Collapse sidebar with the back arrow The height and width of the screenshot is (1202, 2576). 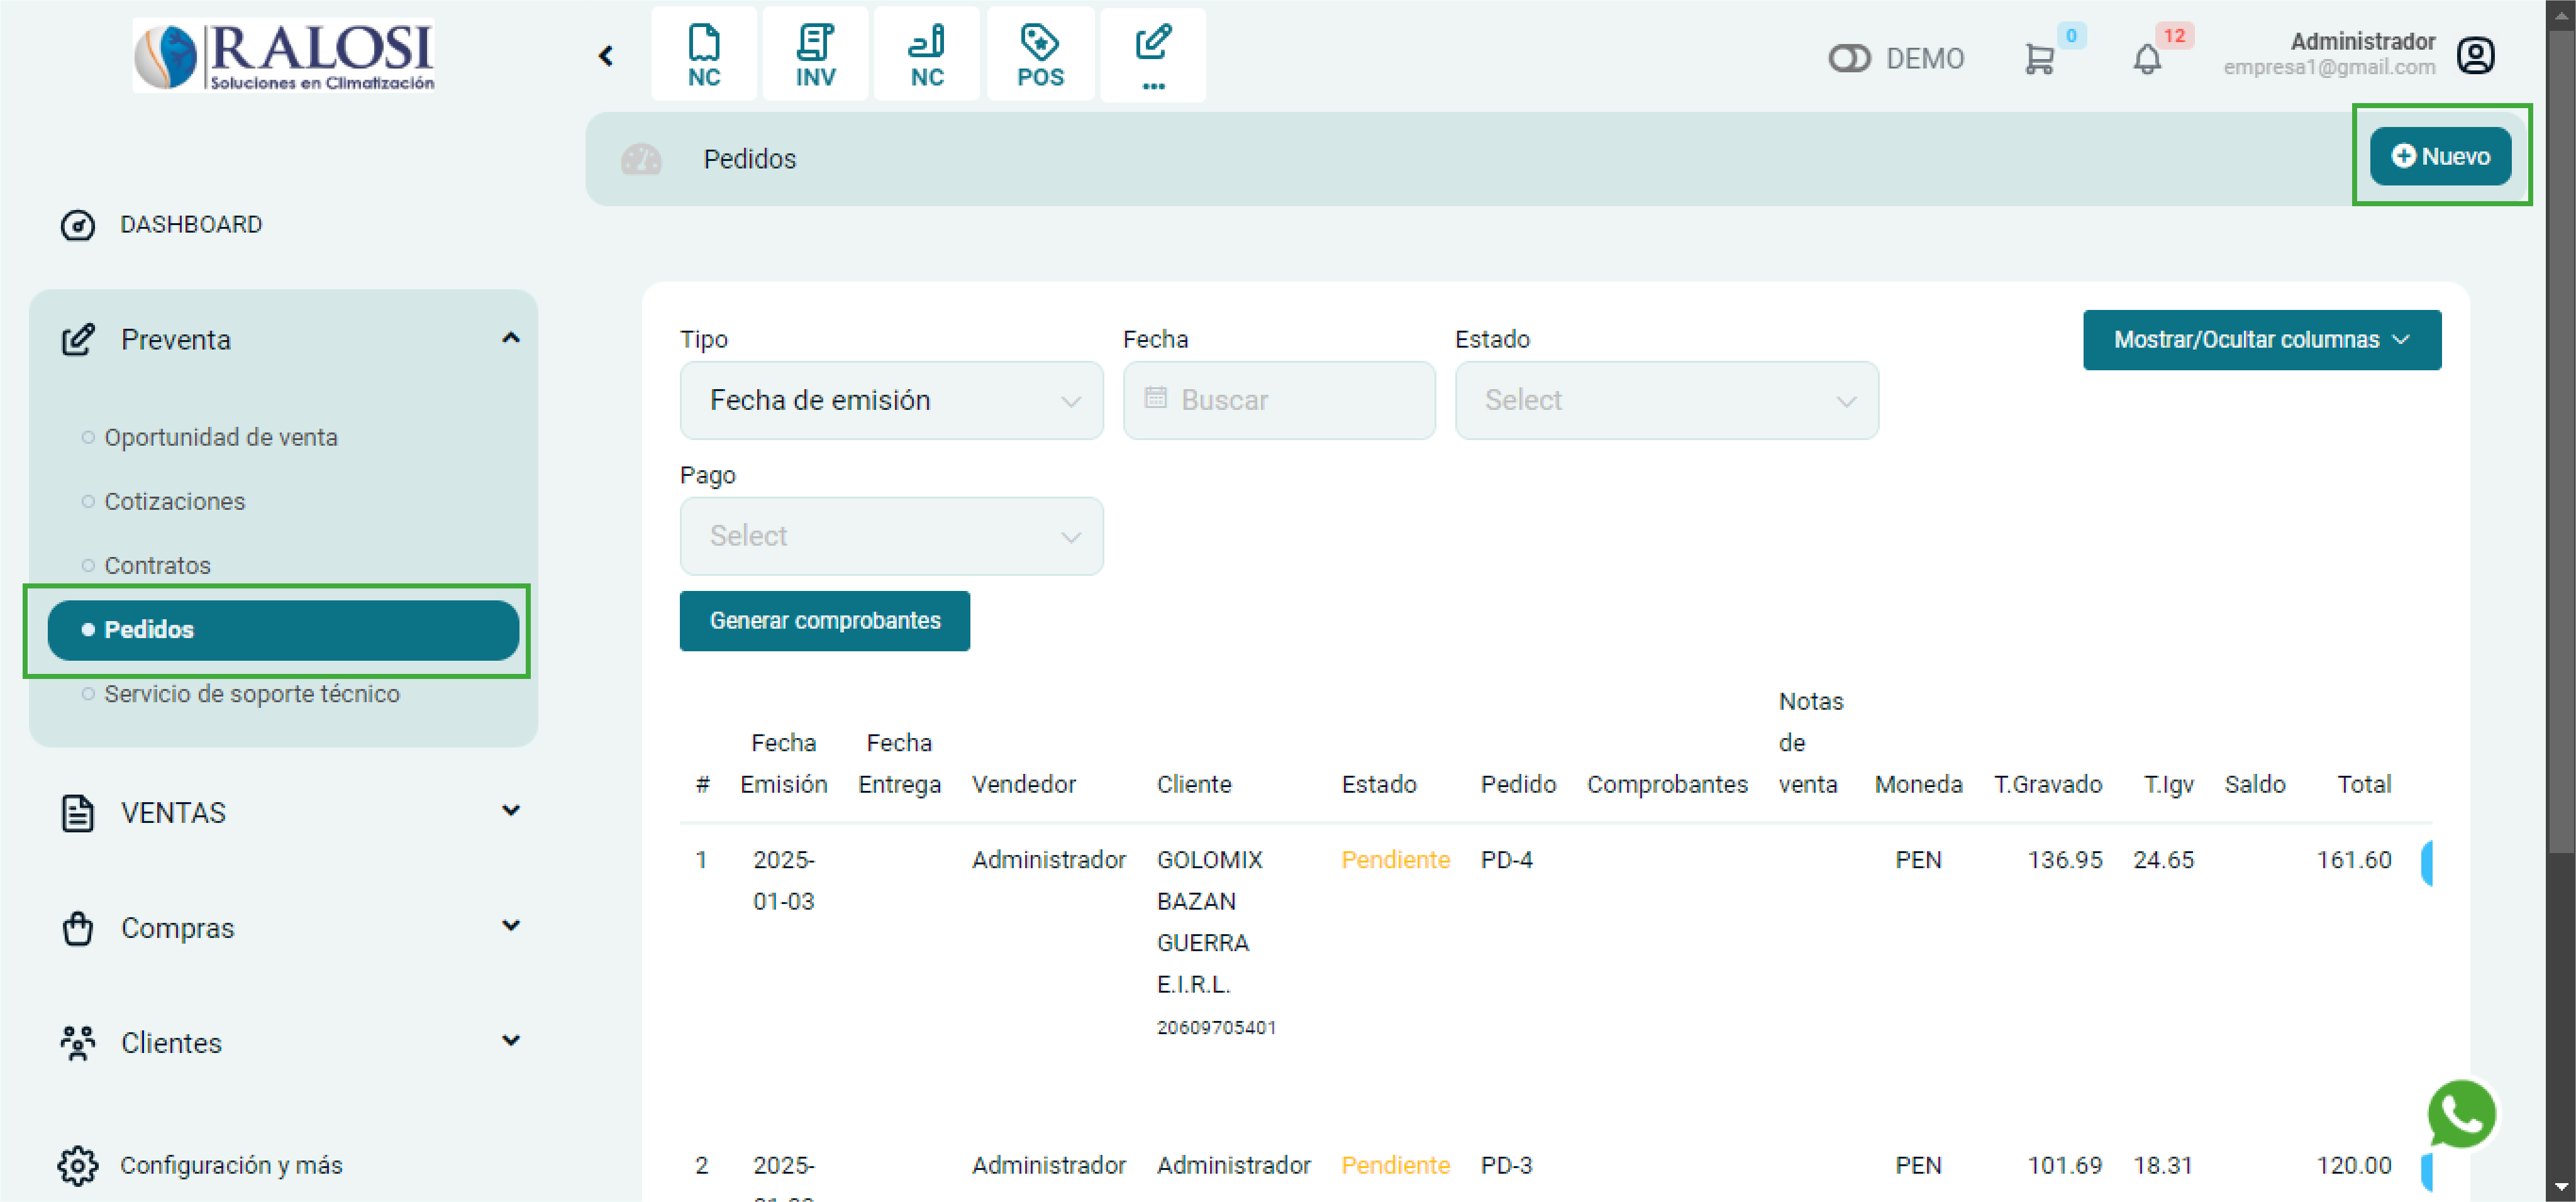(606, 56)
